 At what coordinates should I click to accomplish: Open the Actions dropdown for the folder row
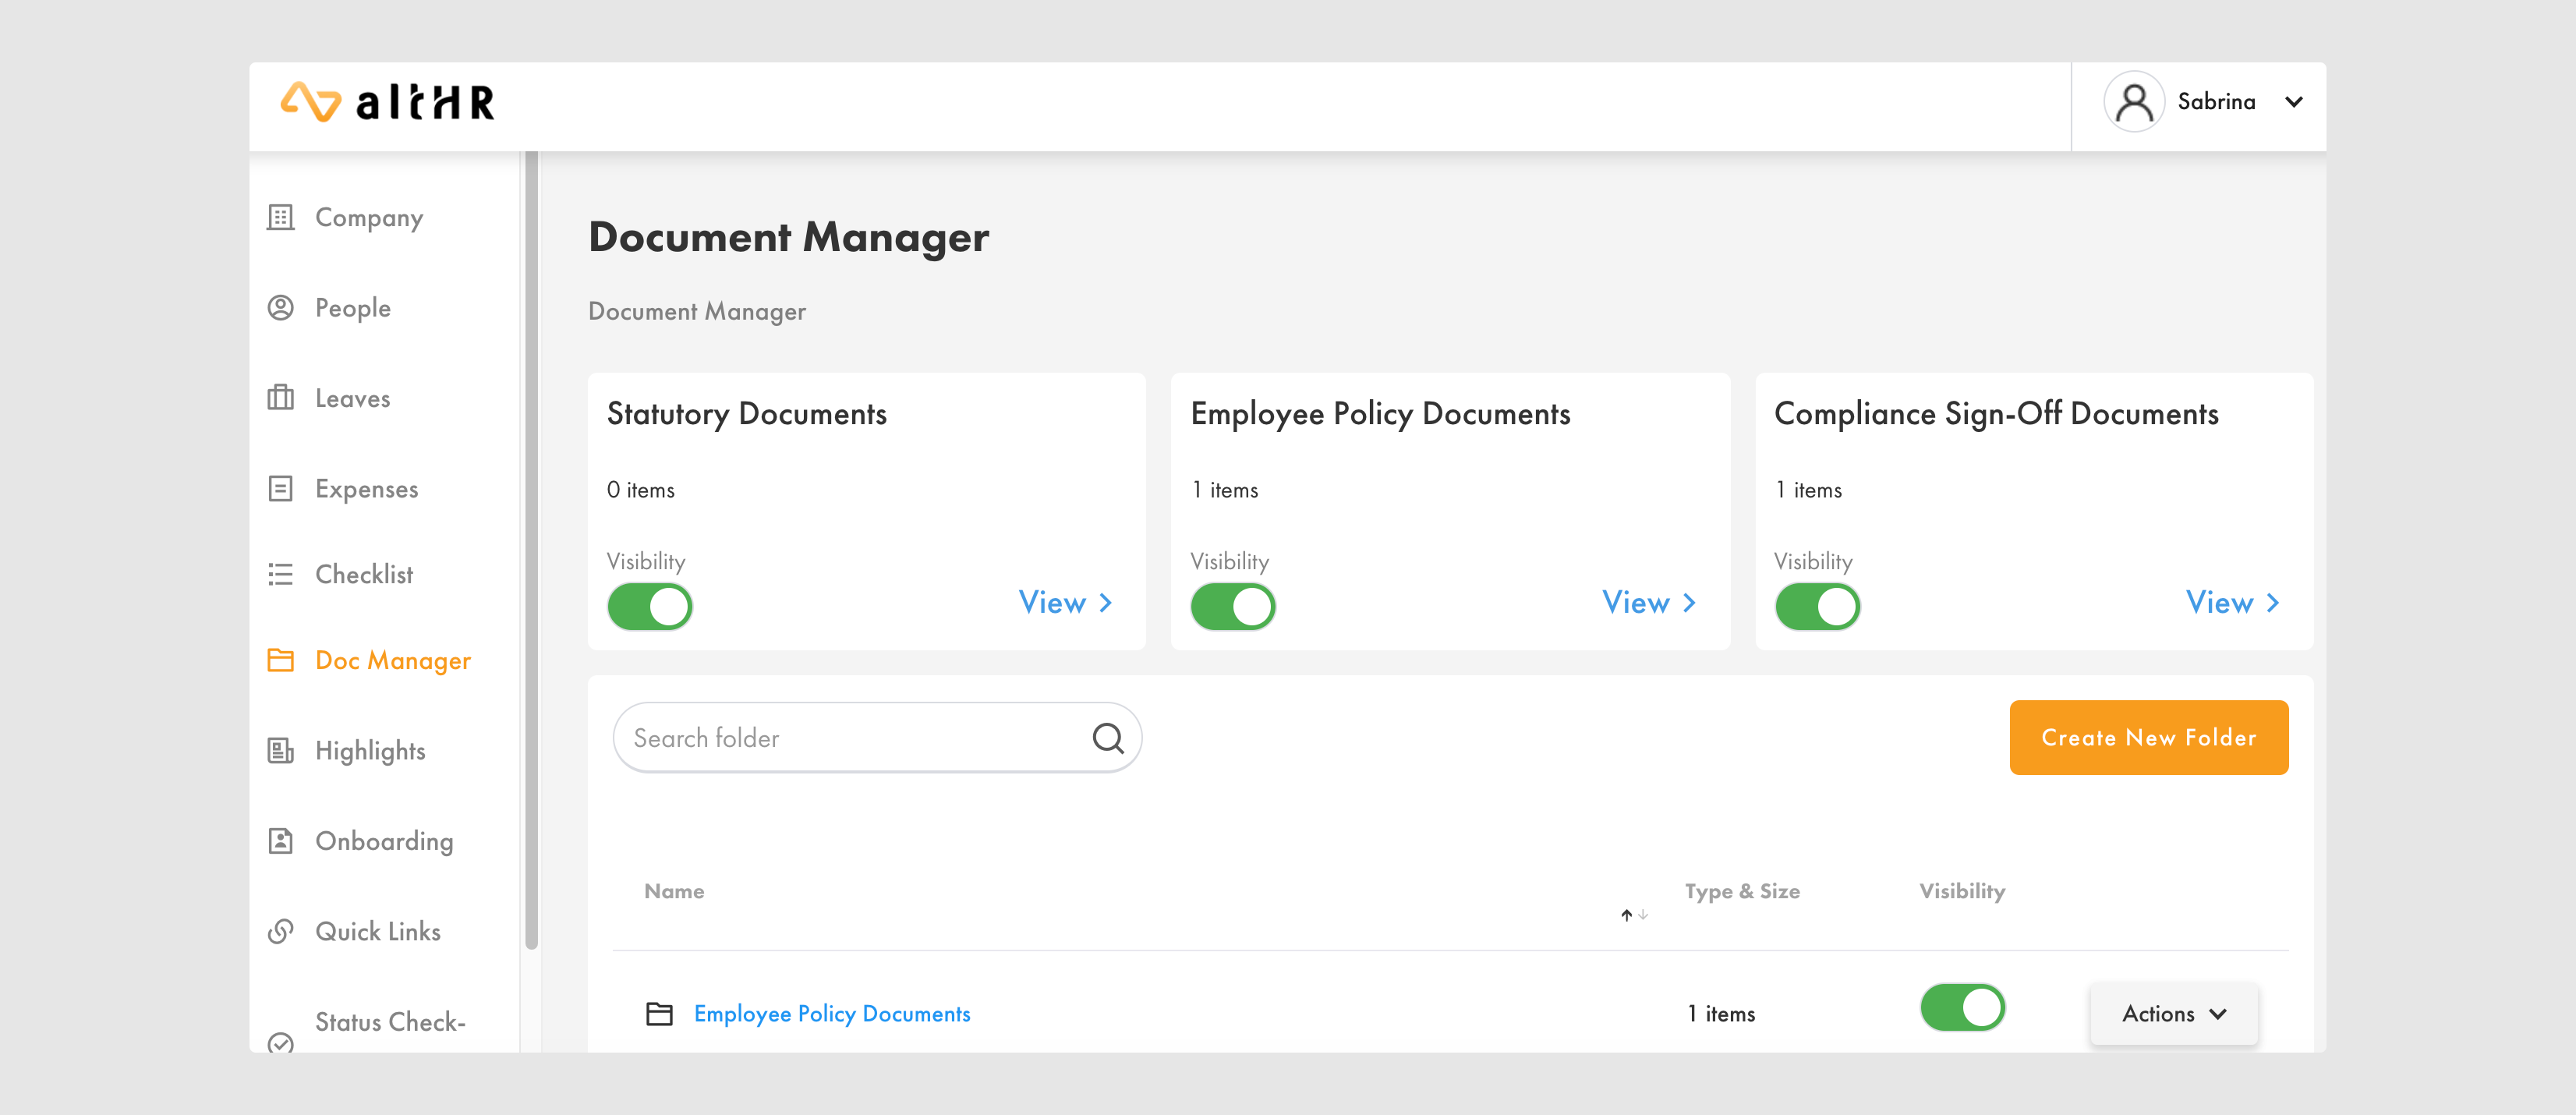2173,1013
